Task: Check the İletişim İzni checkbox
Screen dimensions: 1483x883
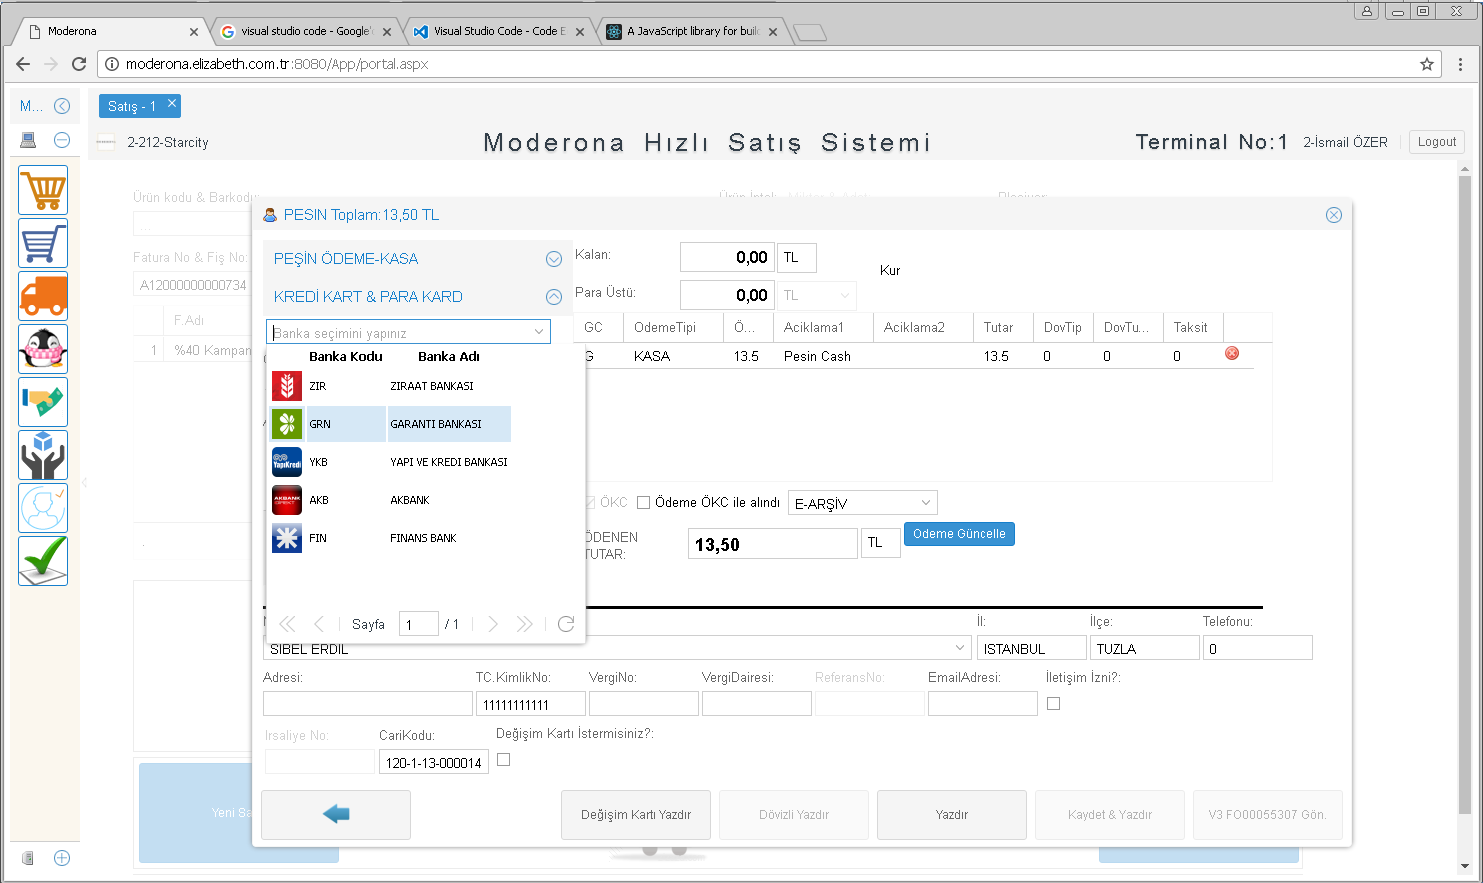Action: click(1053, 704)
